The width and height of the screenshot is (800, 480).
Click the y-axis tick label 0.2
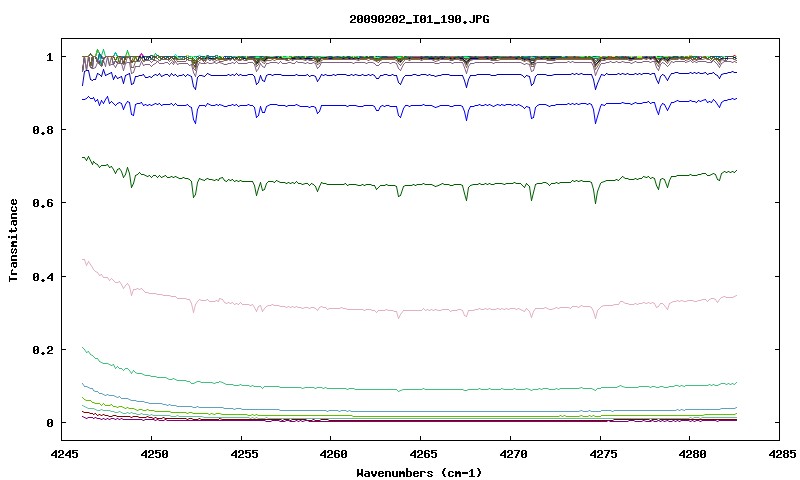43,350
